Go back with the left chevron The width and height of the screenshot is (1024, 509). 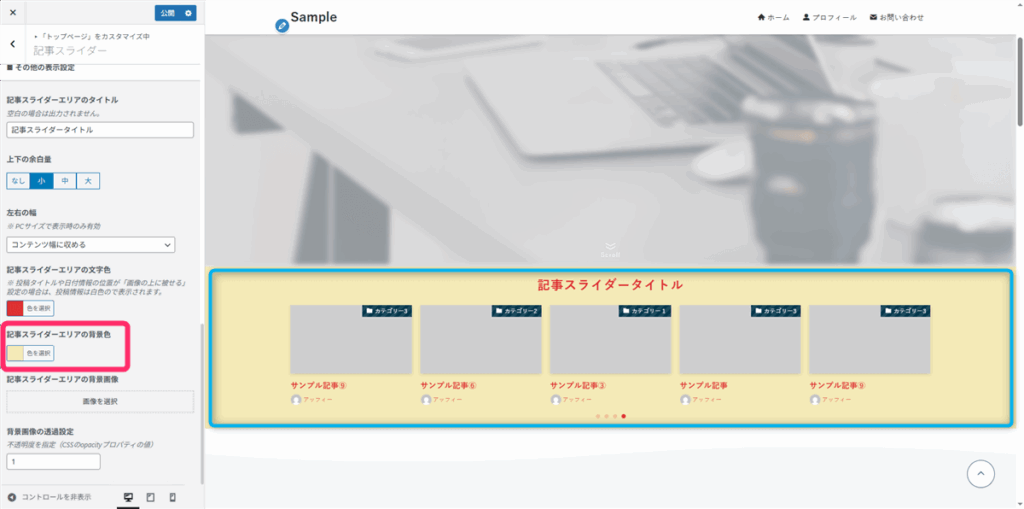tap(12, 44)
